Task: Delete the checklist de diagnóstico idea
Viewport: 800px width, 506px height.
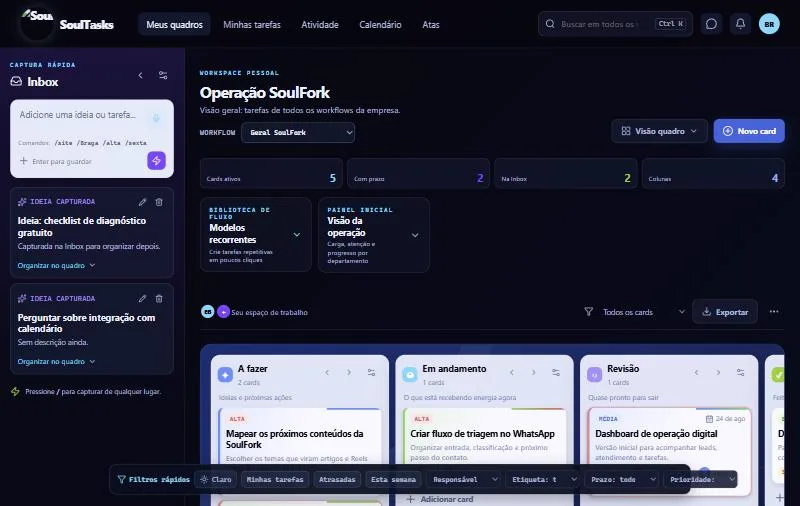Action: [159, 202]
